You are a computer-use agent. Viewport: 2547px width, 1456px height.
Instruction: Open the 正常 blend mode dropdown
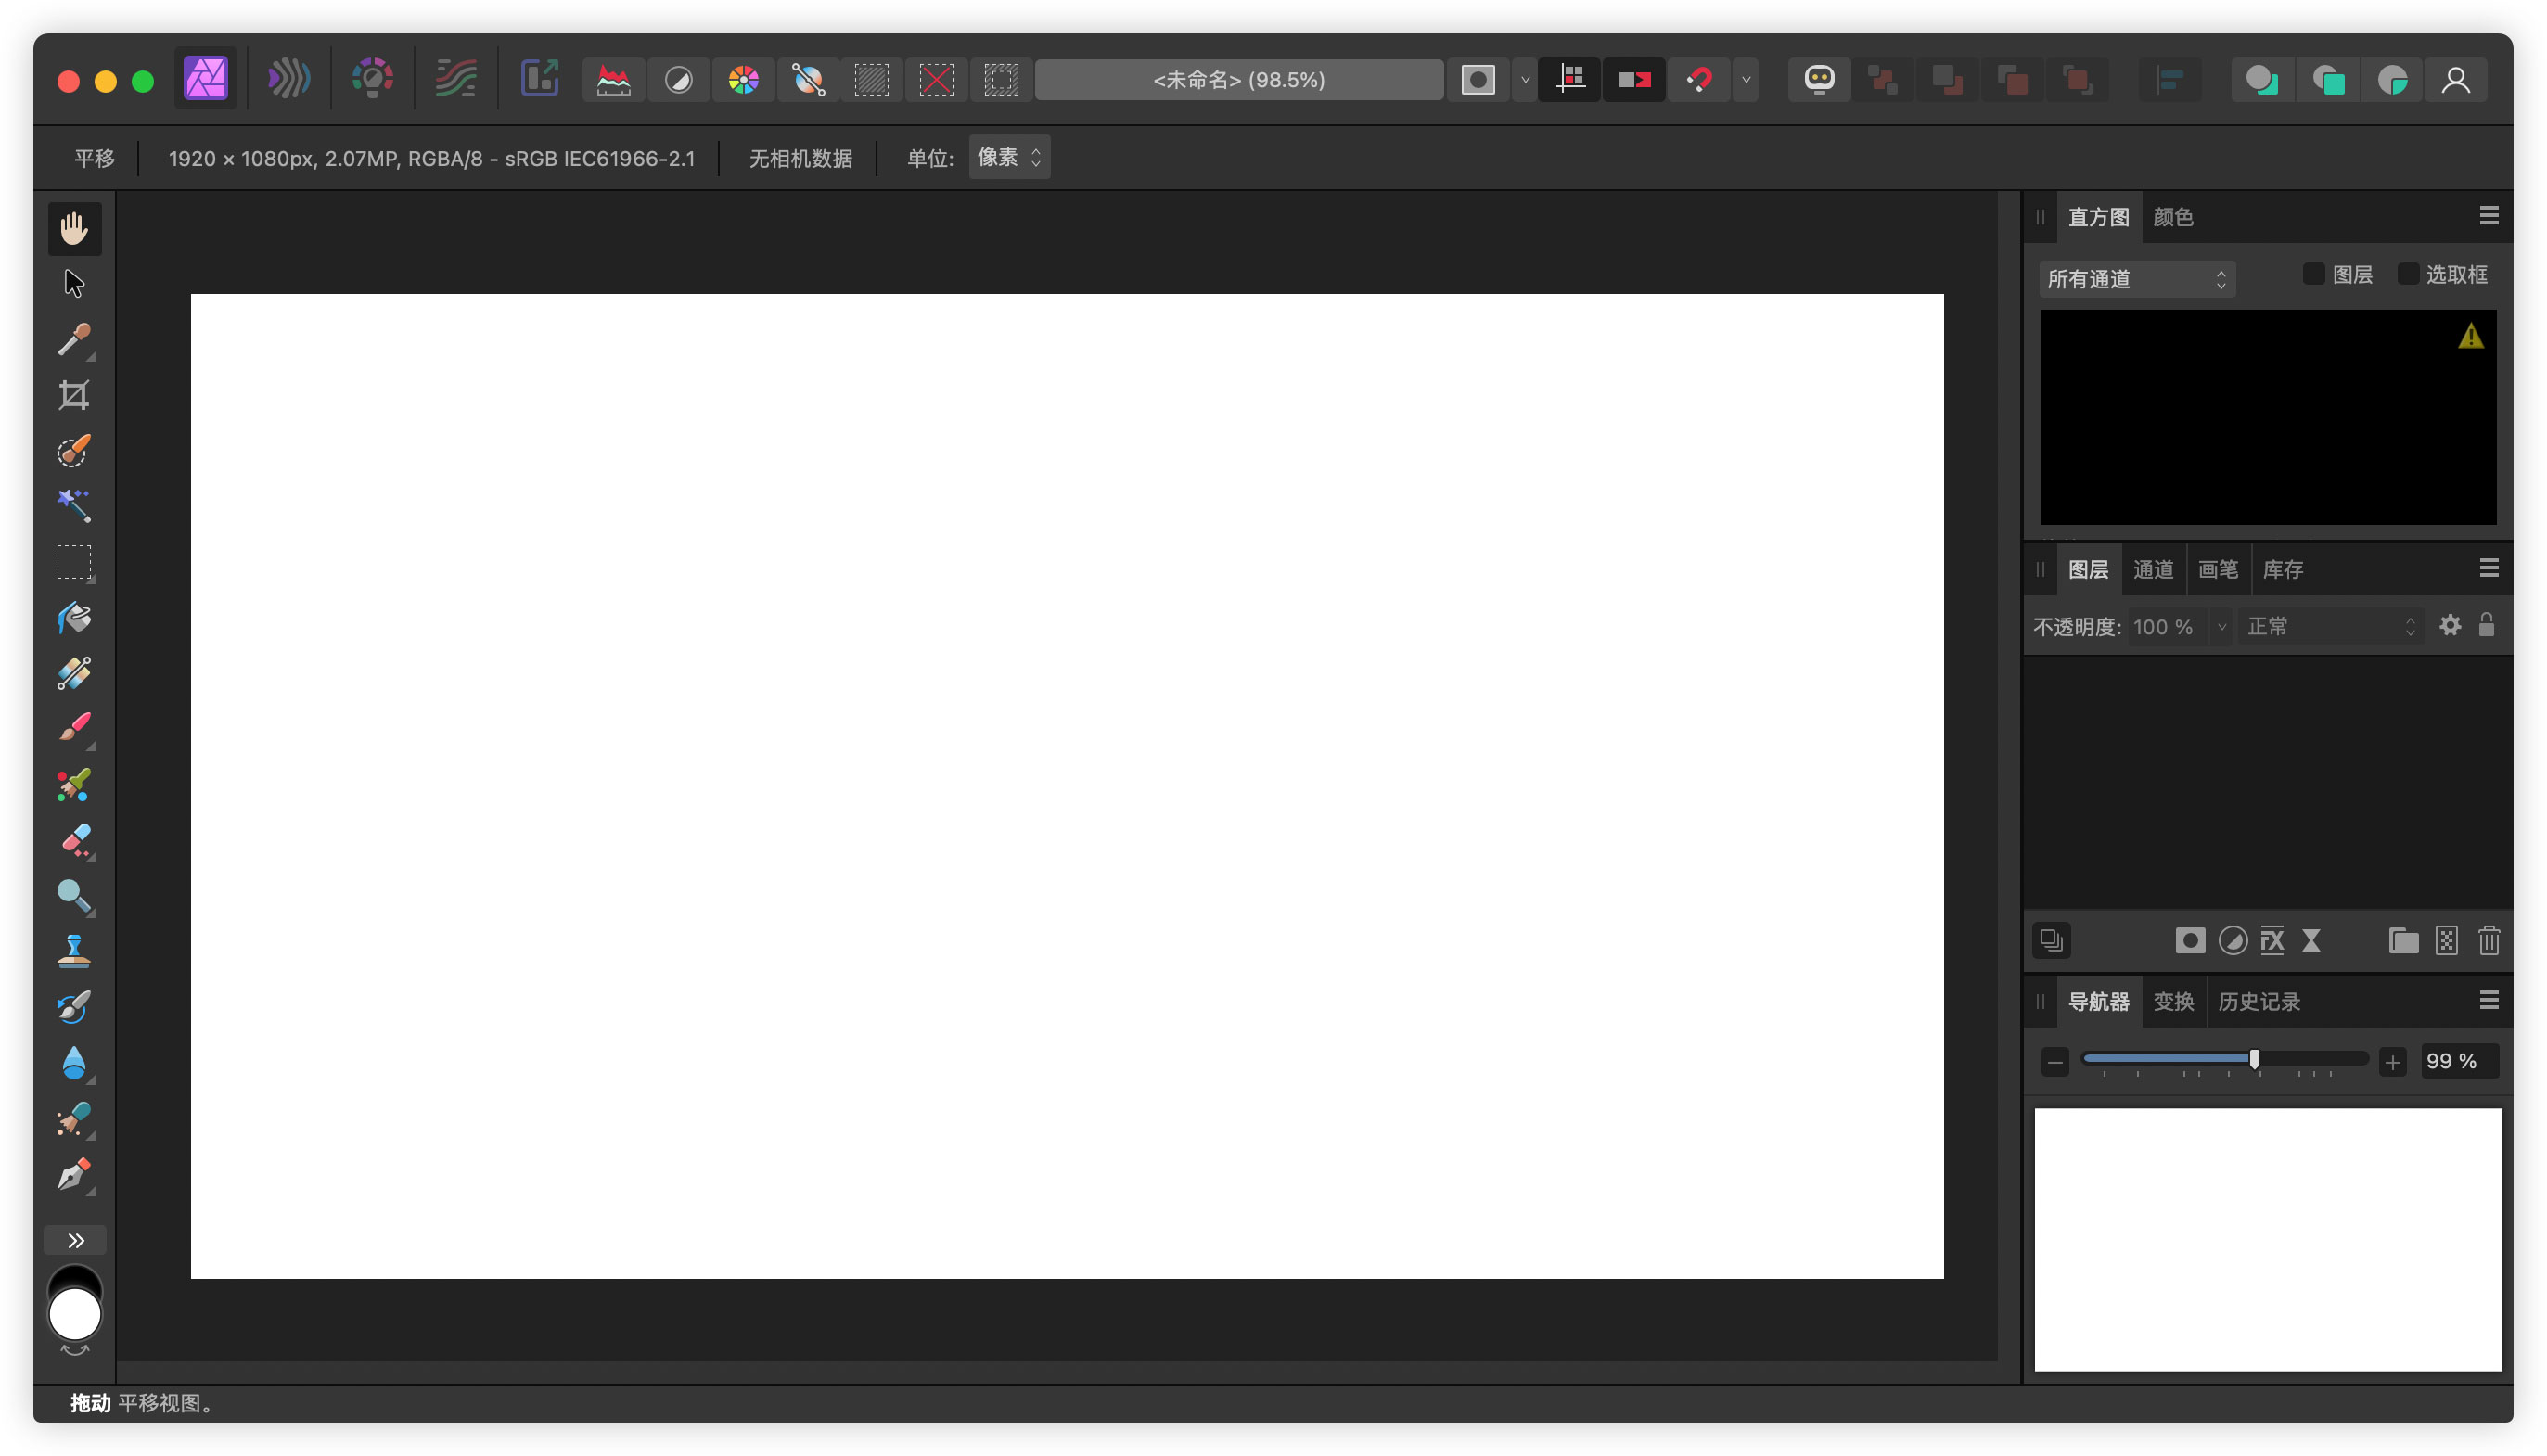(x=2331, y=627)
